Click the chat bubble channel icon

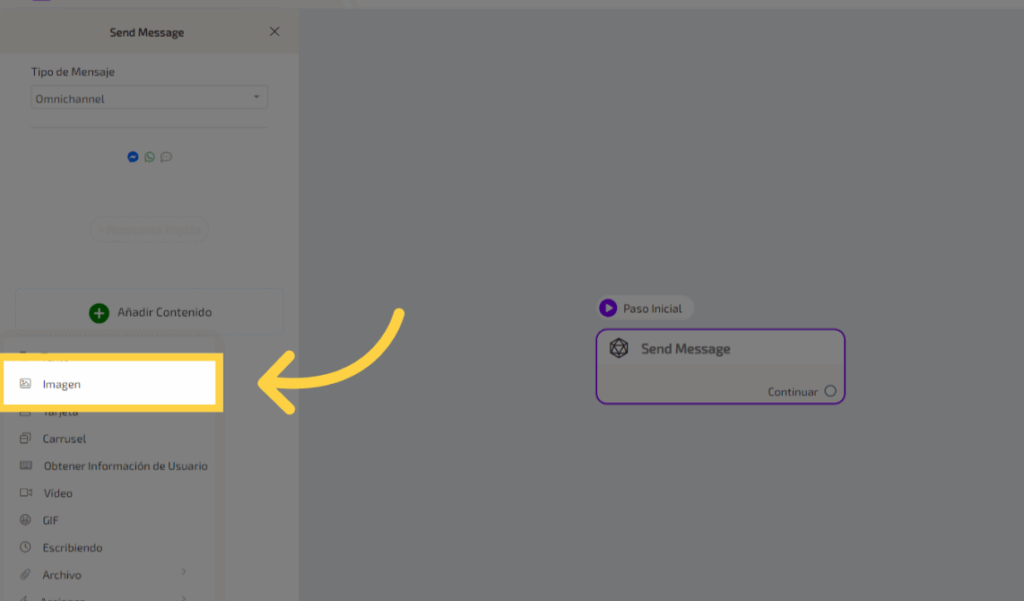click(x=166, y=157)
